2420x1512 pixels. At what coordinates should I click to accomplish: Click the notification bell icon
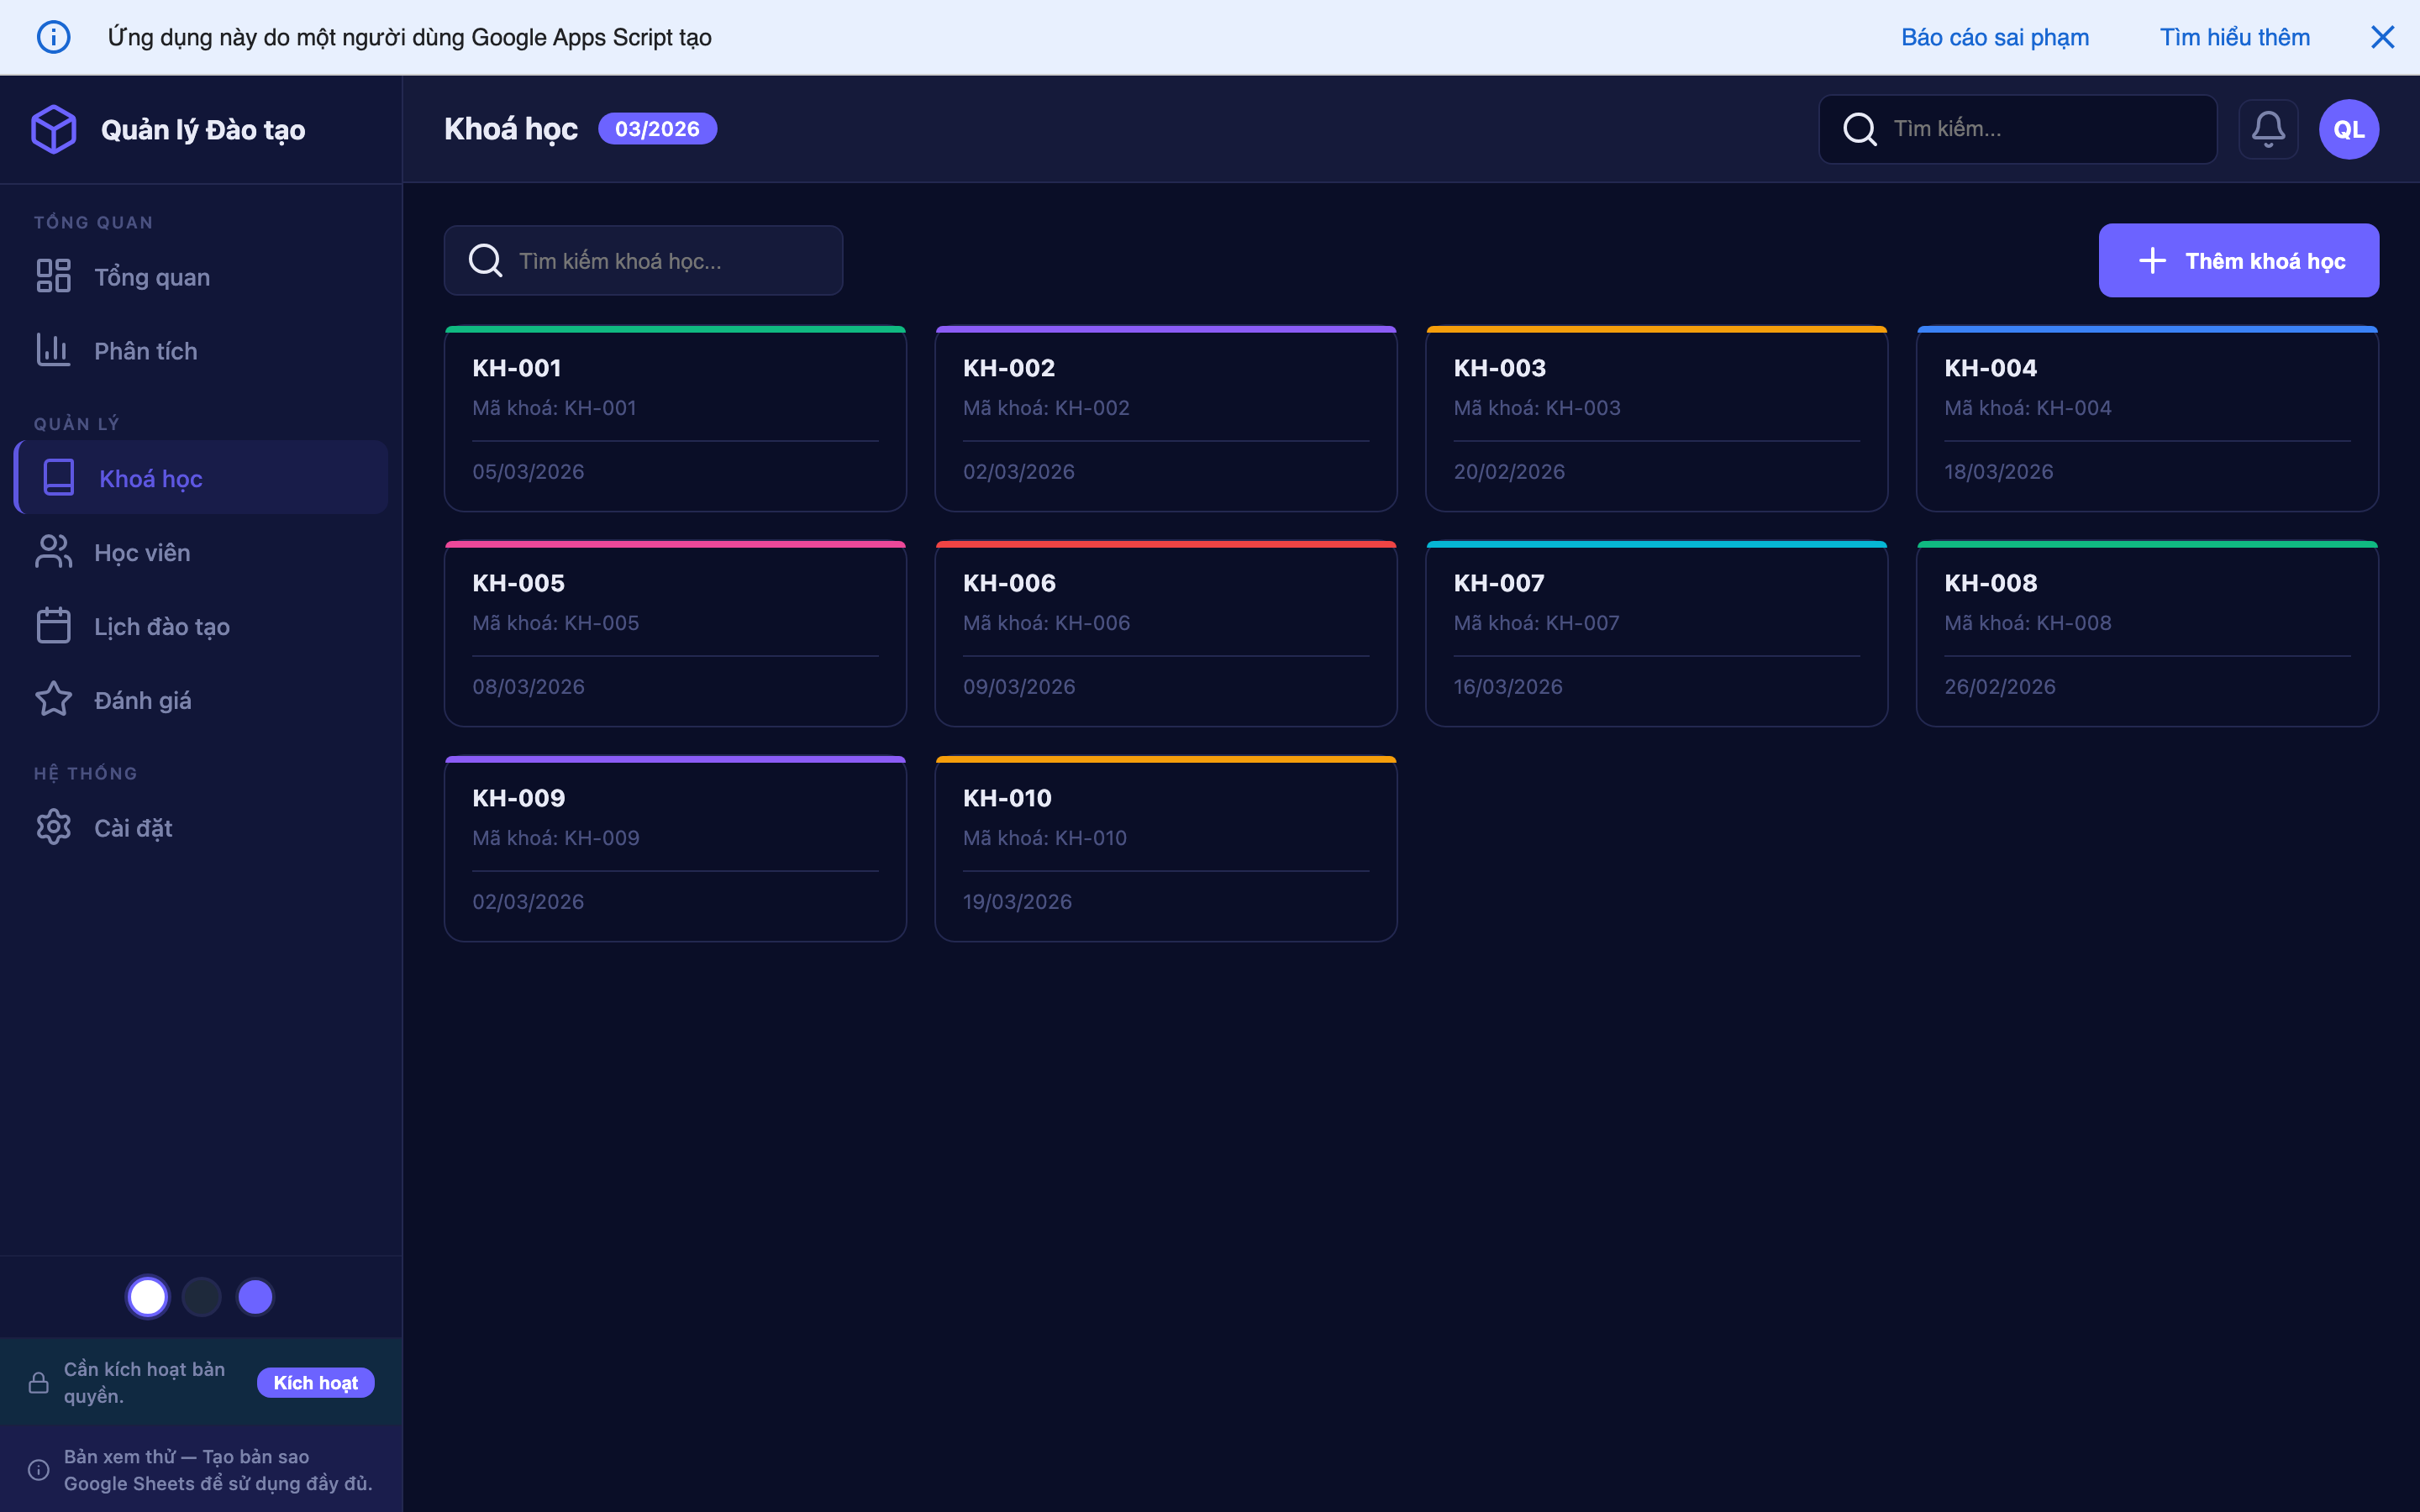click(2267, 129)
